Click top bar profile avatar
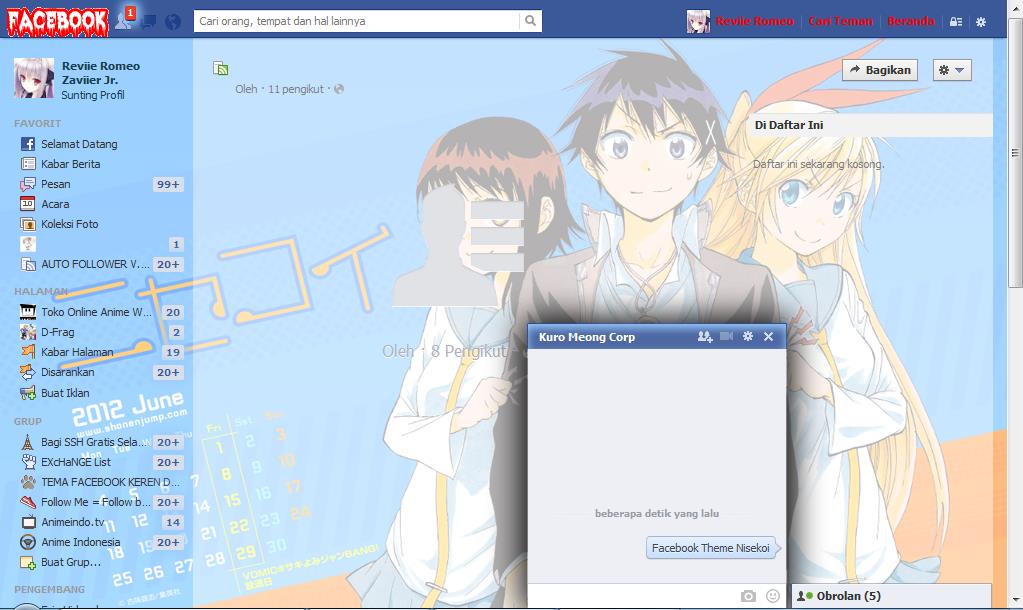Viewport: 1023px width, 610px height. (x=698, y=22)
